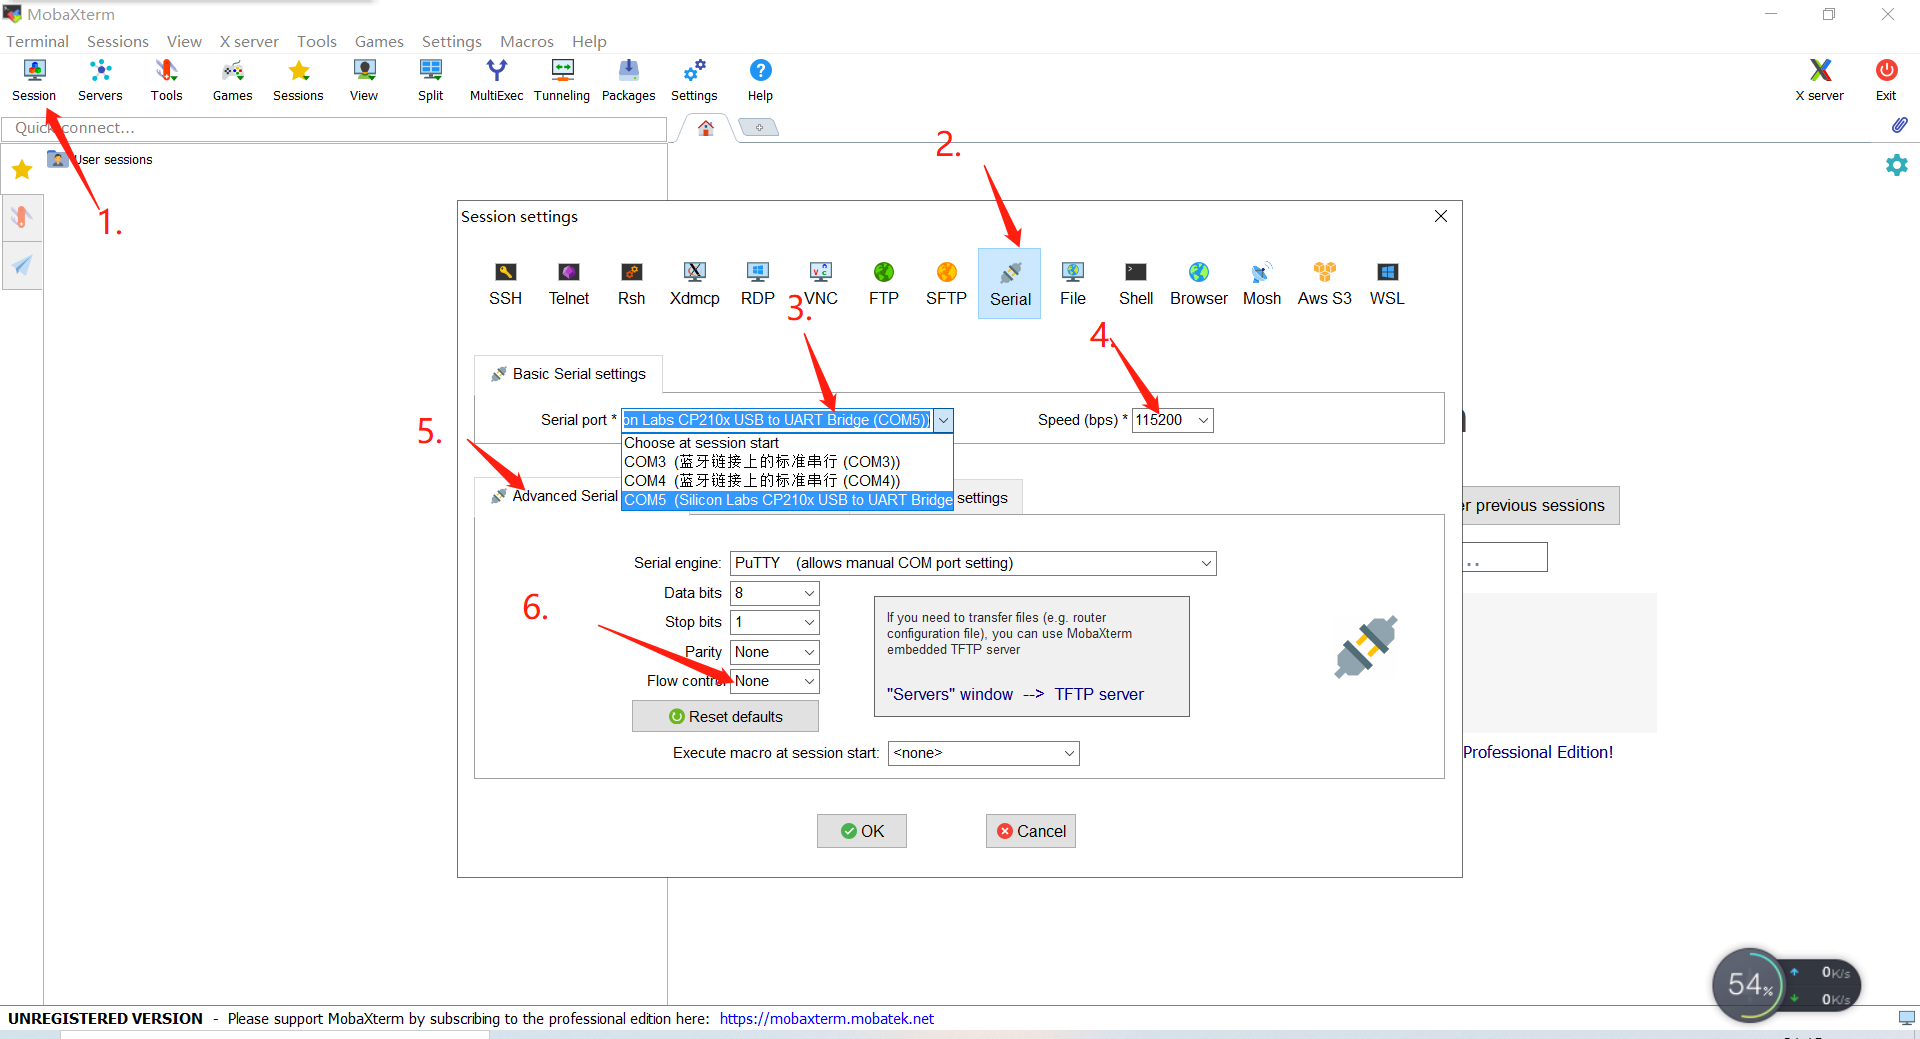Click the Sessions star toolbar icon
The image size is (1920, 1039).
click(298, 80)
